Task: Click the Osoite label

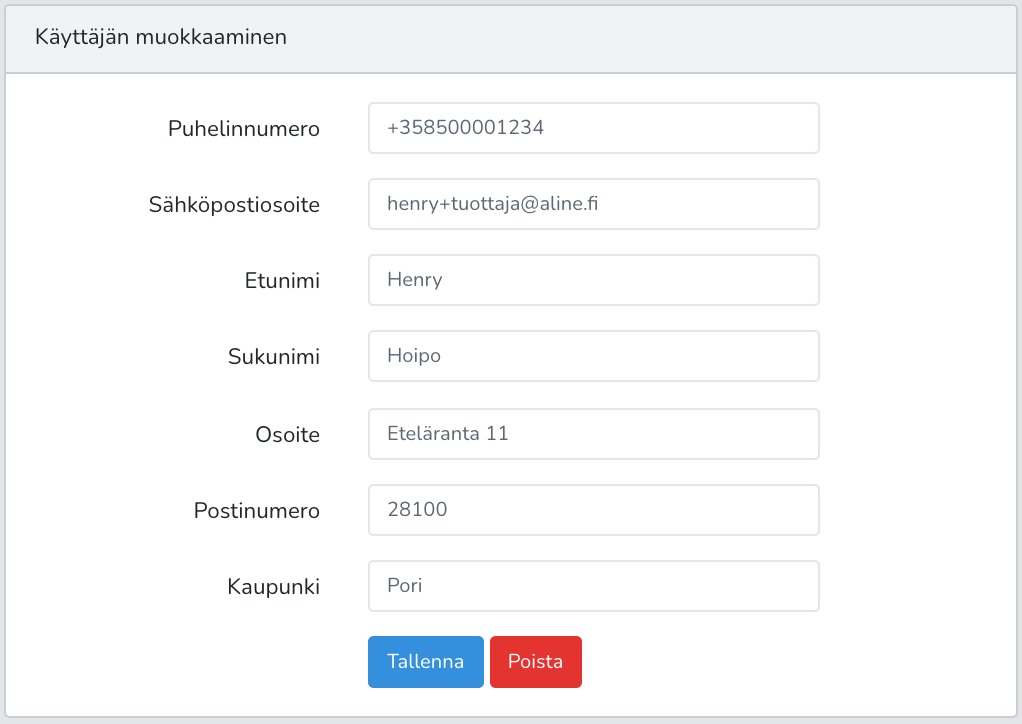Action: (x=287, y=435)
